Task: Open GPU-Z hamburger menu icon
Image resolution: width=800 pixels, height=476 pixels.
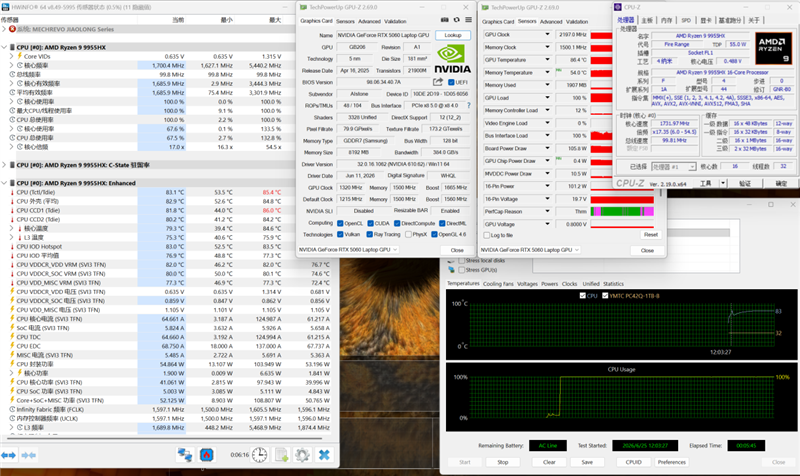Action: click(x=468, y=20)
